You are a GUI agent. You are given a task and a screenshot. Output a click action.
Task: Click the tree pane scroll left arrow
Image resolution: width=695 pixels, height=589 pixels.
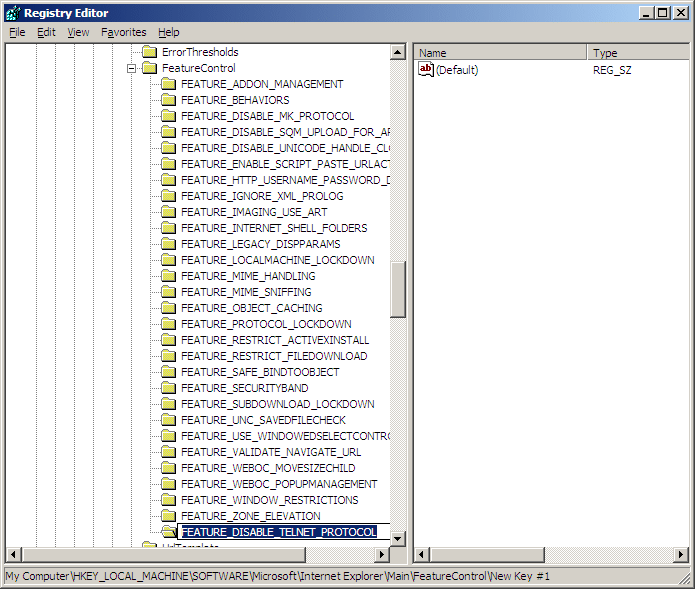(13, 554)
